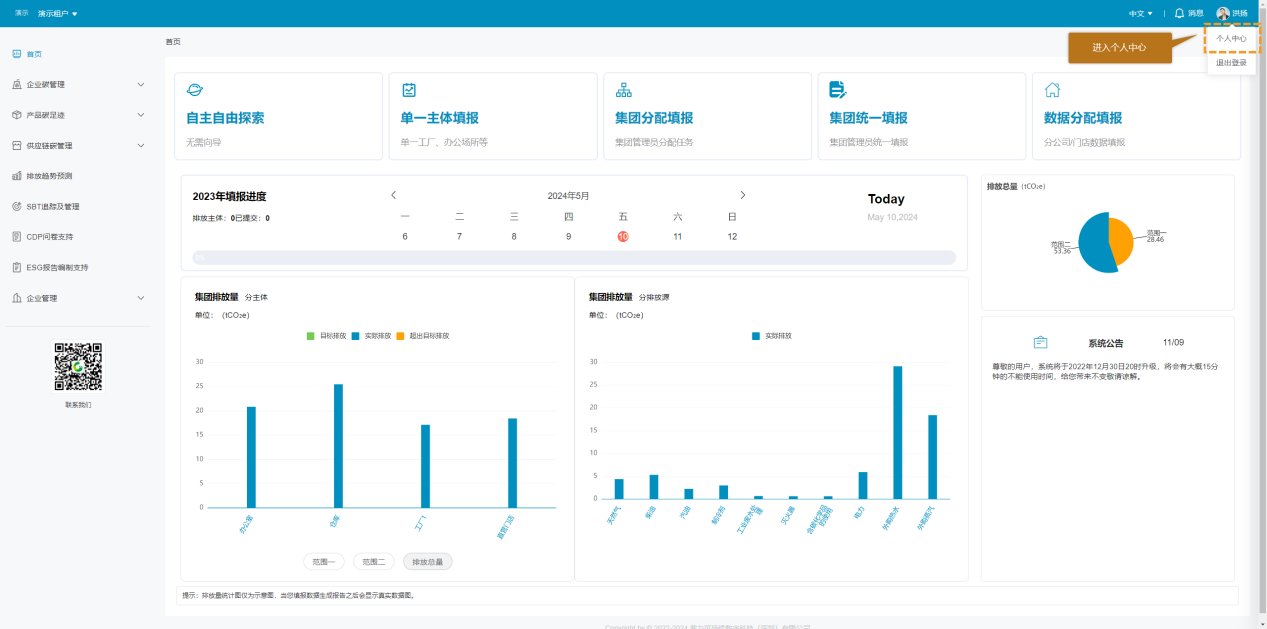Image resolution: width=1267 pixels, height=629 pixels.
Task: Go to next week in the calendar
Action: pyautogui.click(x=742, y=195)
